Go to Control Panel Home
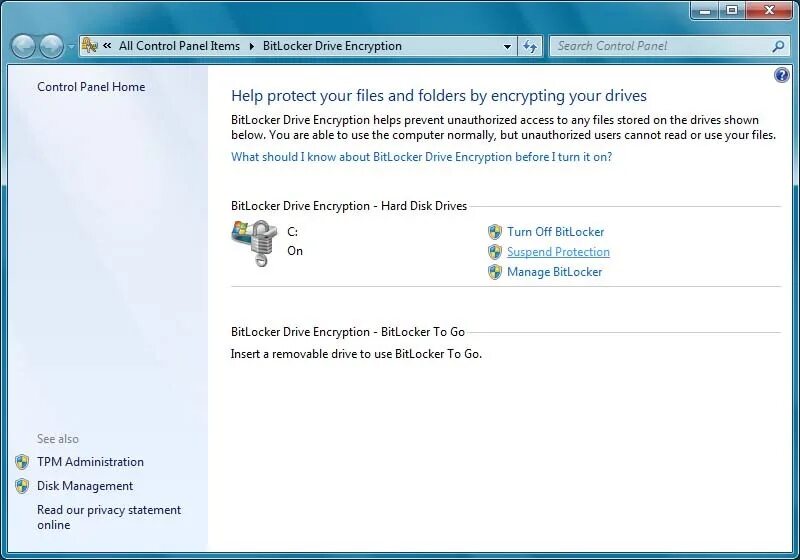The width and height of the screenshot is (800, 560). coord(91,87)
